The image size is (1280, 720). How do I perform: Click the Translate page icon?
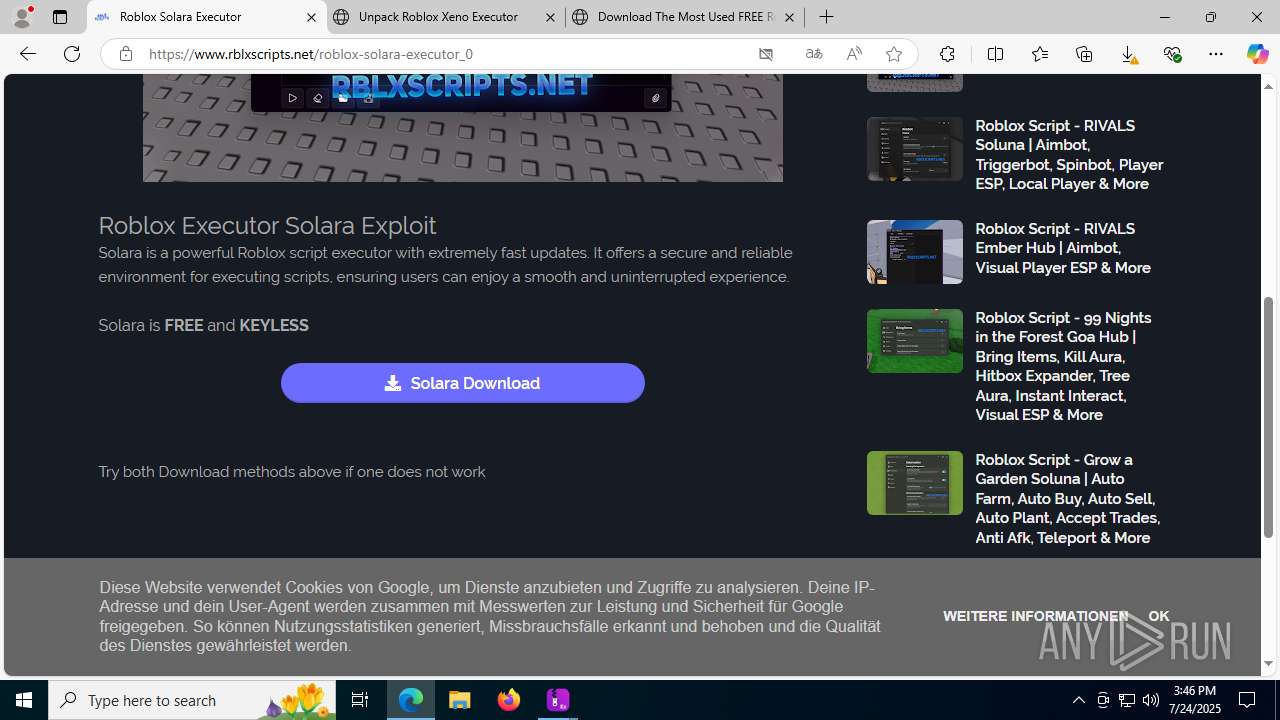(x=814, y=54)
